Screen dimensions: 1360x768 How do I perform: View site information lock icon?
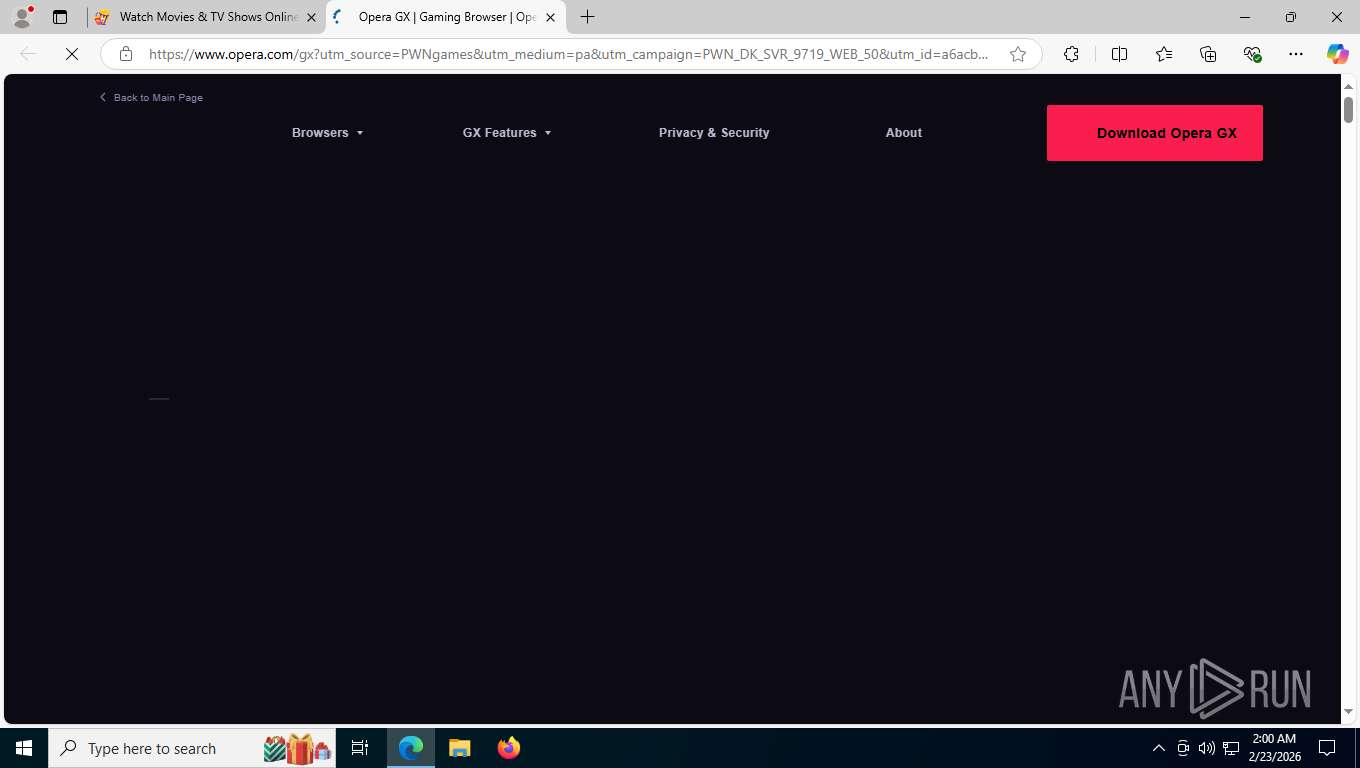125,54
